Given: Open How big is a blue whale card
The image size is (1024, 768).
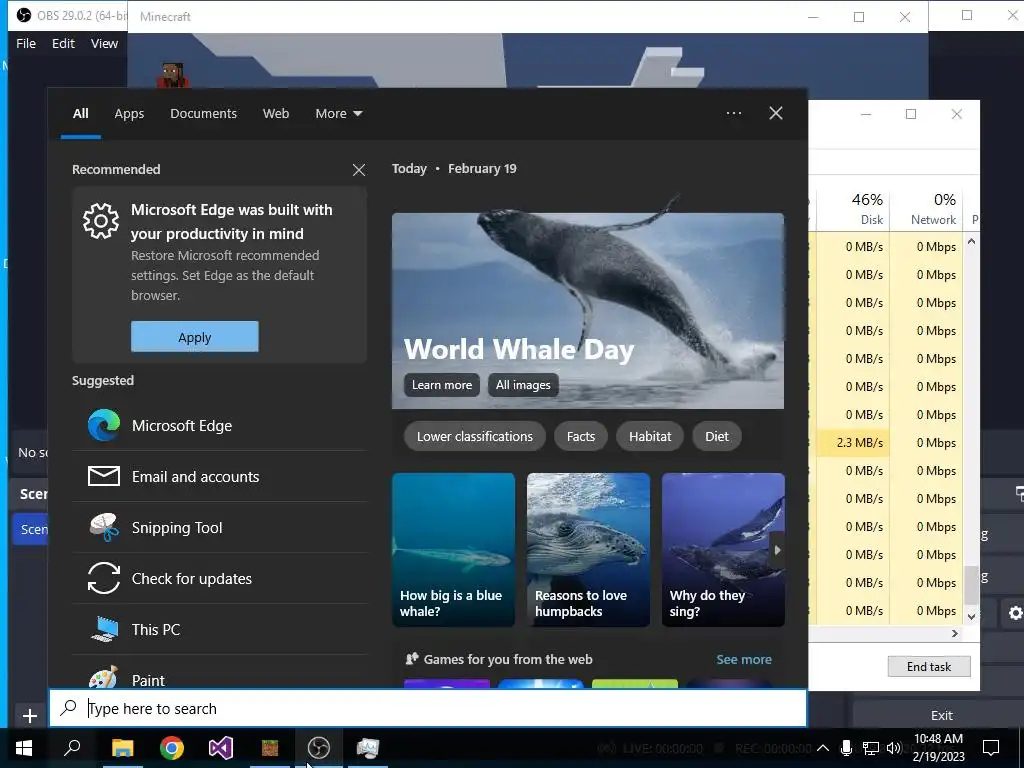Looking at the screenshot, I should pos(453,550).
